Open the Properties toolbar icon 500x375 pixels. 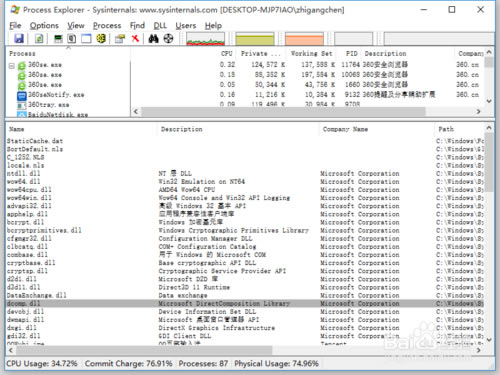(x=120, y=39)
